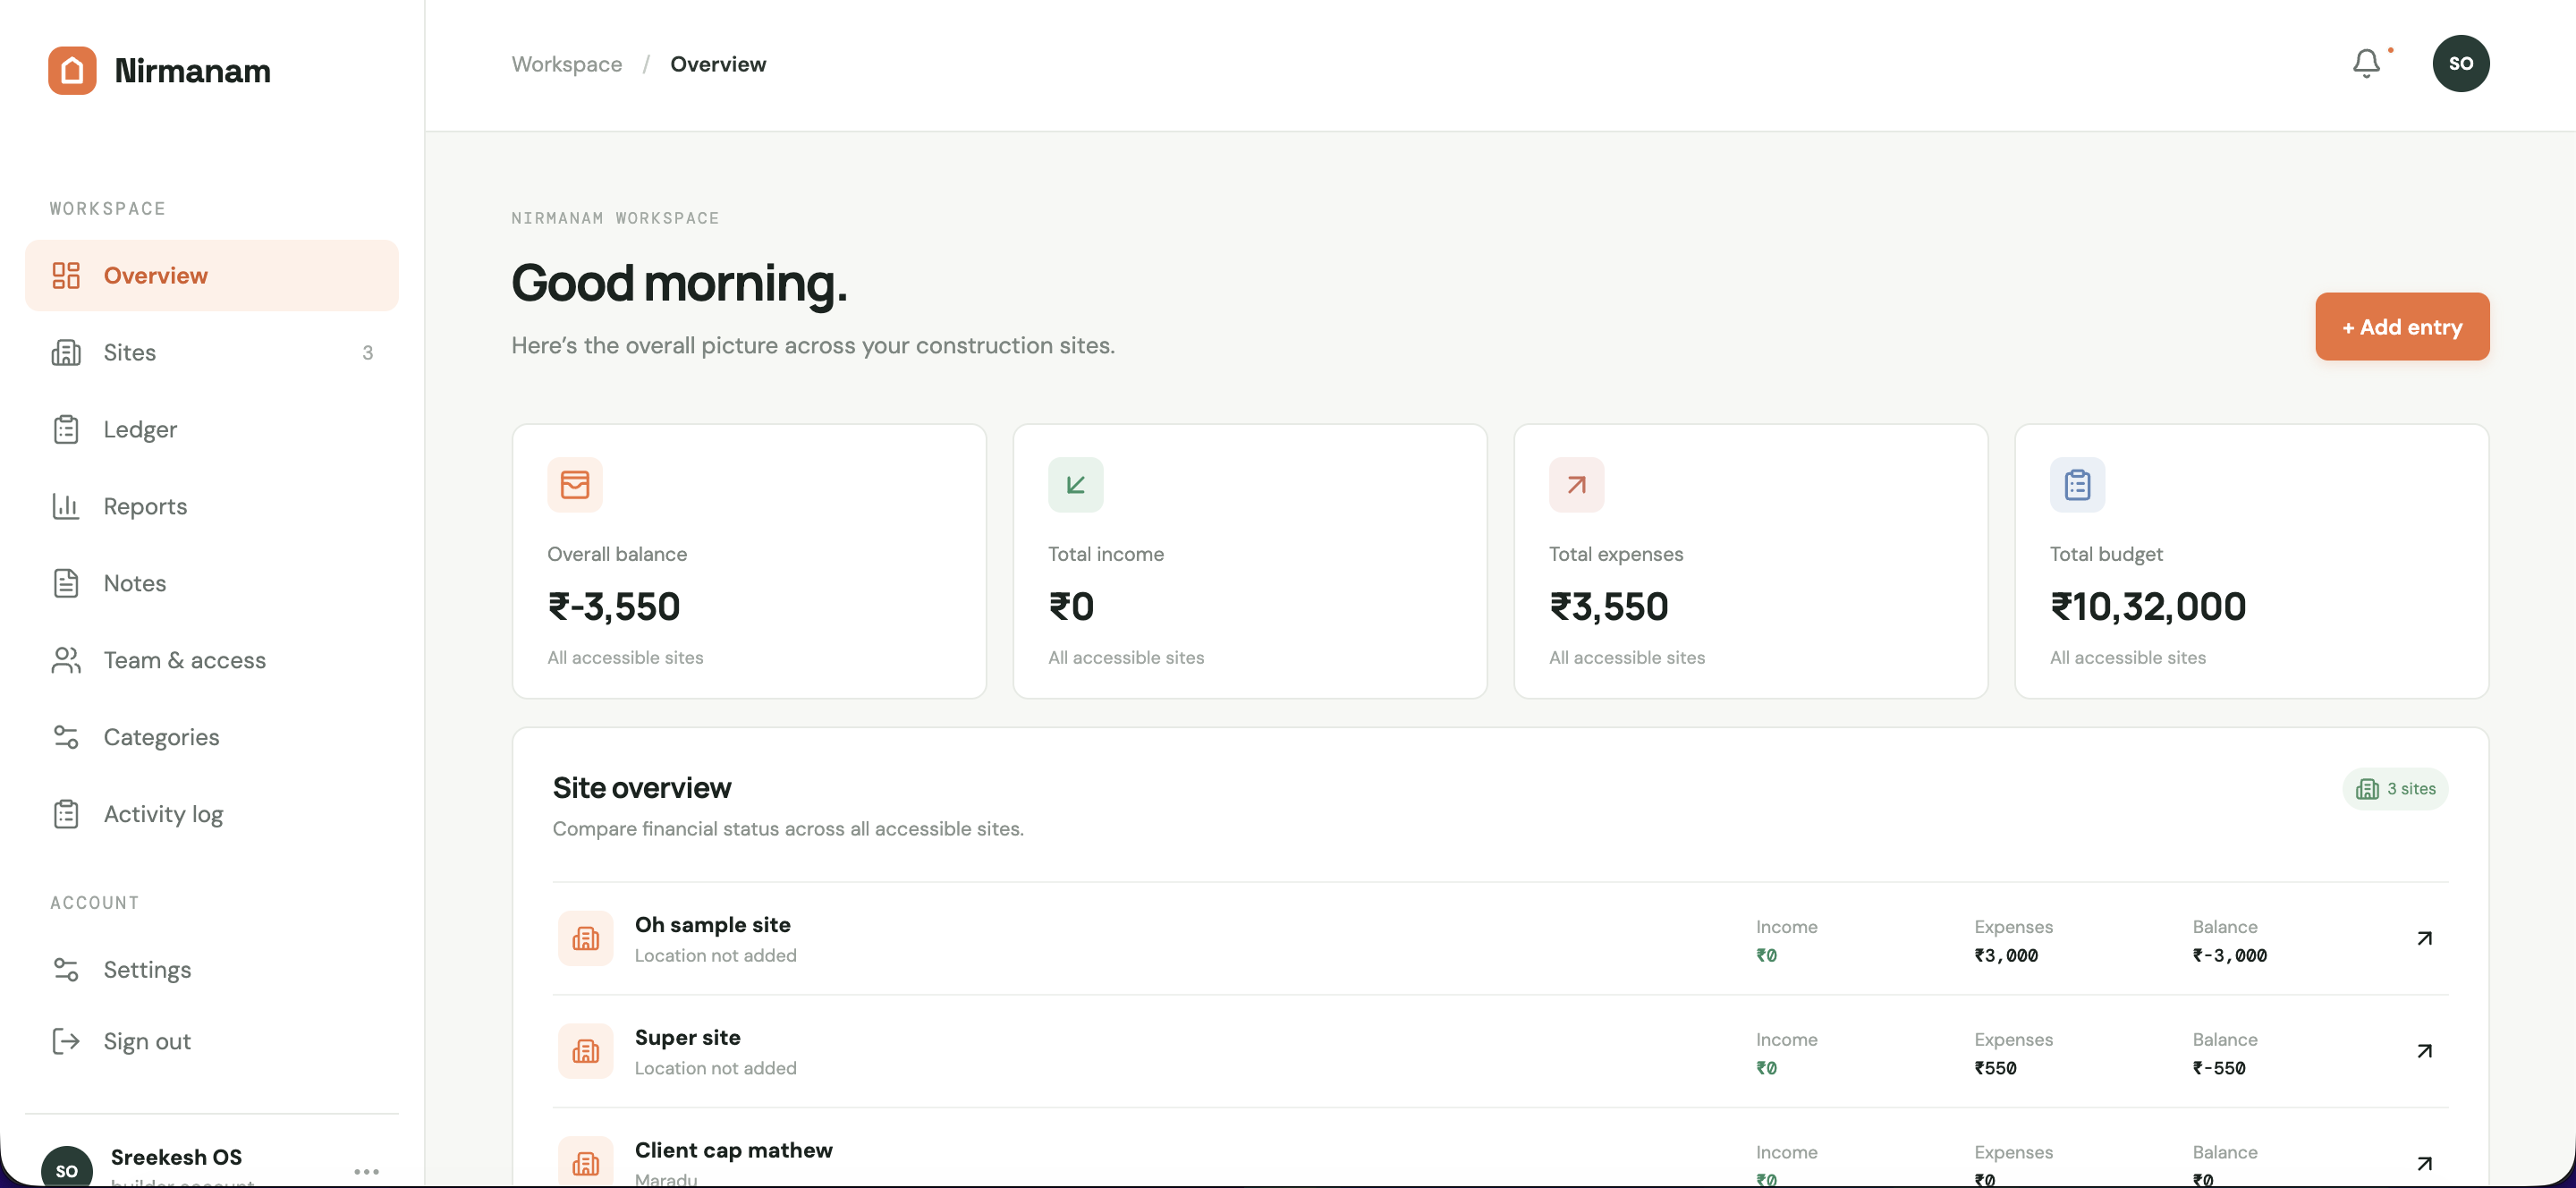Open Oh sample site via arrow icon
This screenshot has width=2576, height=1188.
tap(2424, 938)
